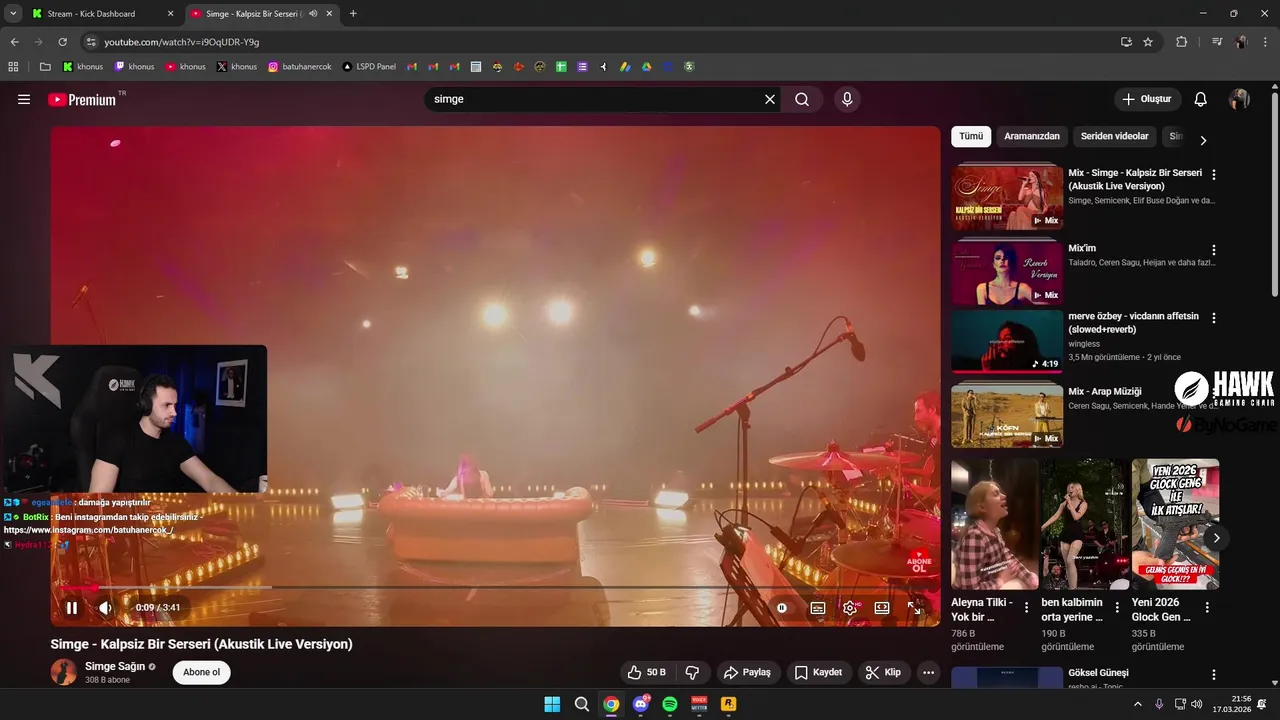Toggle autoplay switch in the player
The height and width of the screenshot is (720, 1280).
point(782,607)
